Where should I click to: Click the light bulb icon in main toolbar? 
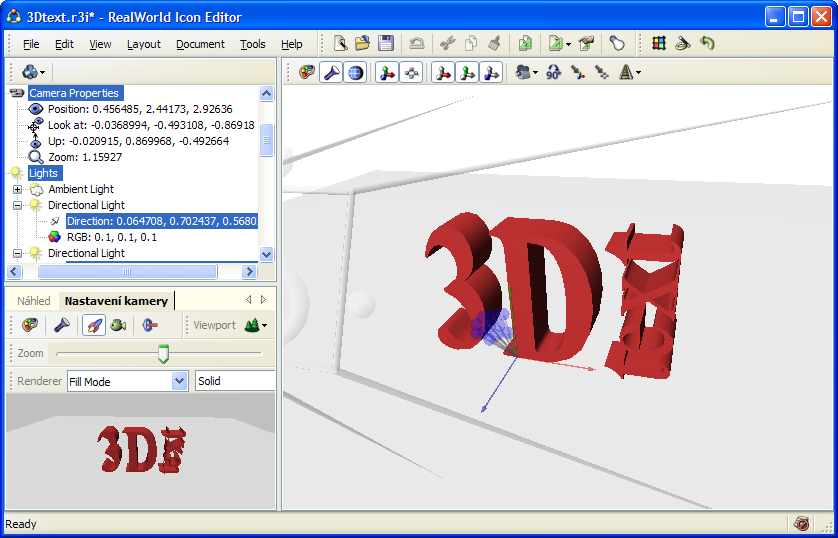(617, 43)
